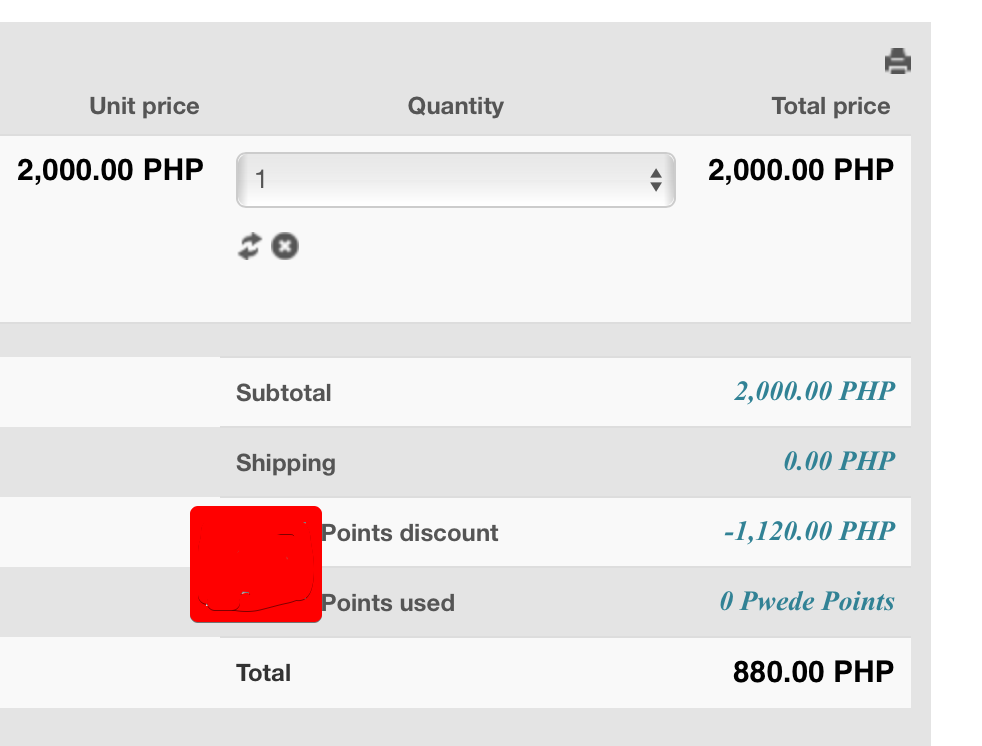Click the Total label in the summary
This screenshot has height=746, width=982.
(x=263, y=673)
